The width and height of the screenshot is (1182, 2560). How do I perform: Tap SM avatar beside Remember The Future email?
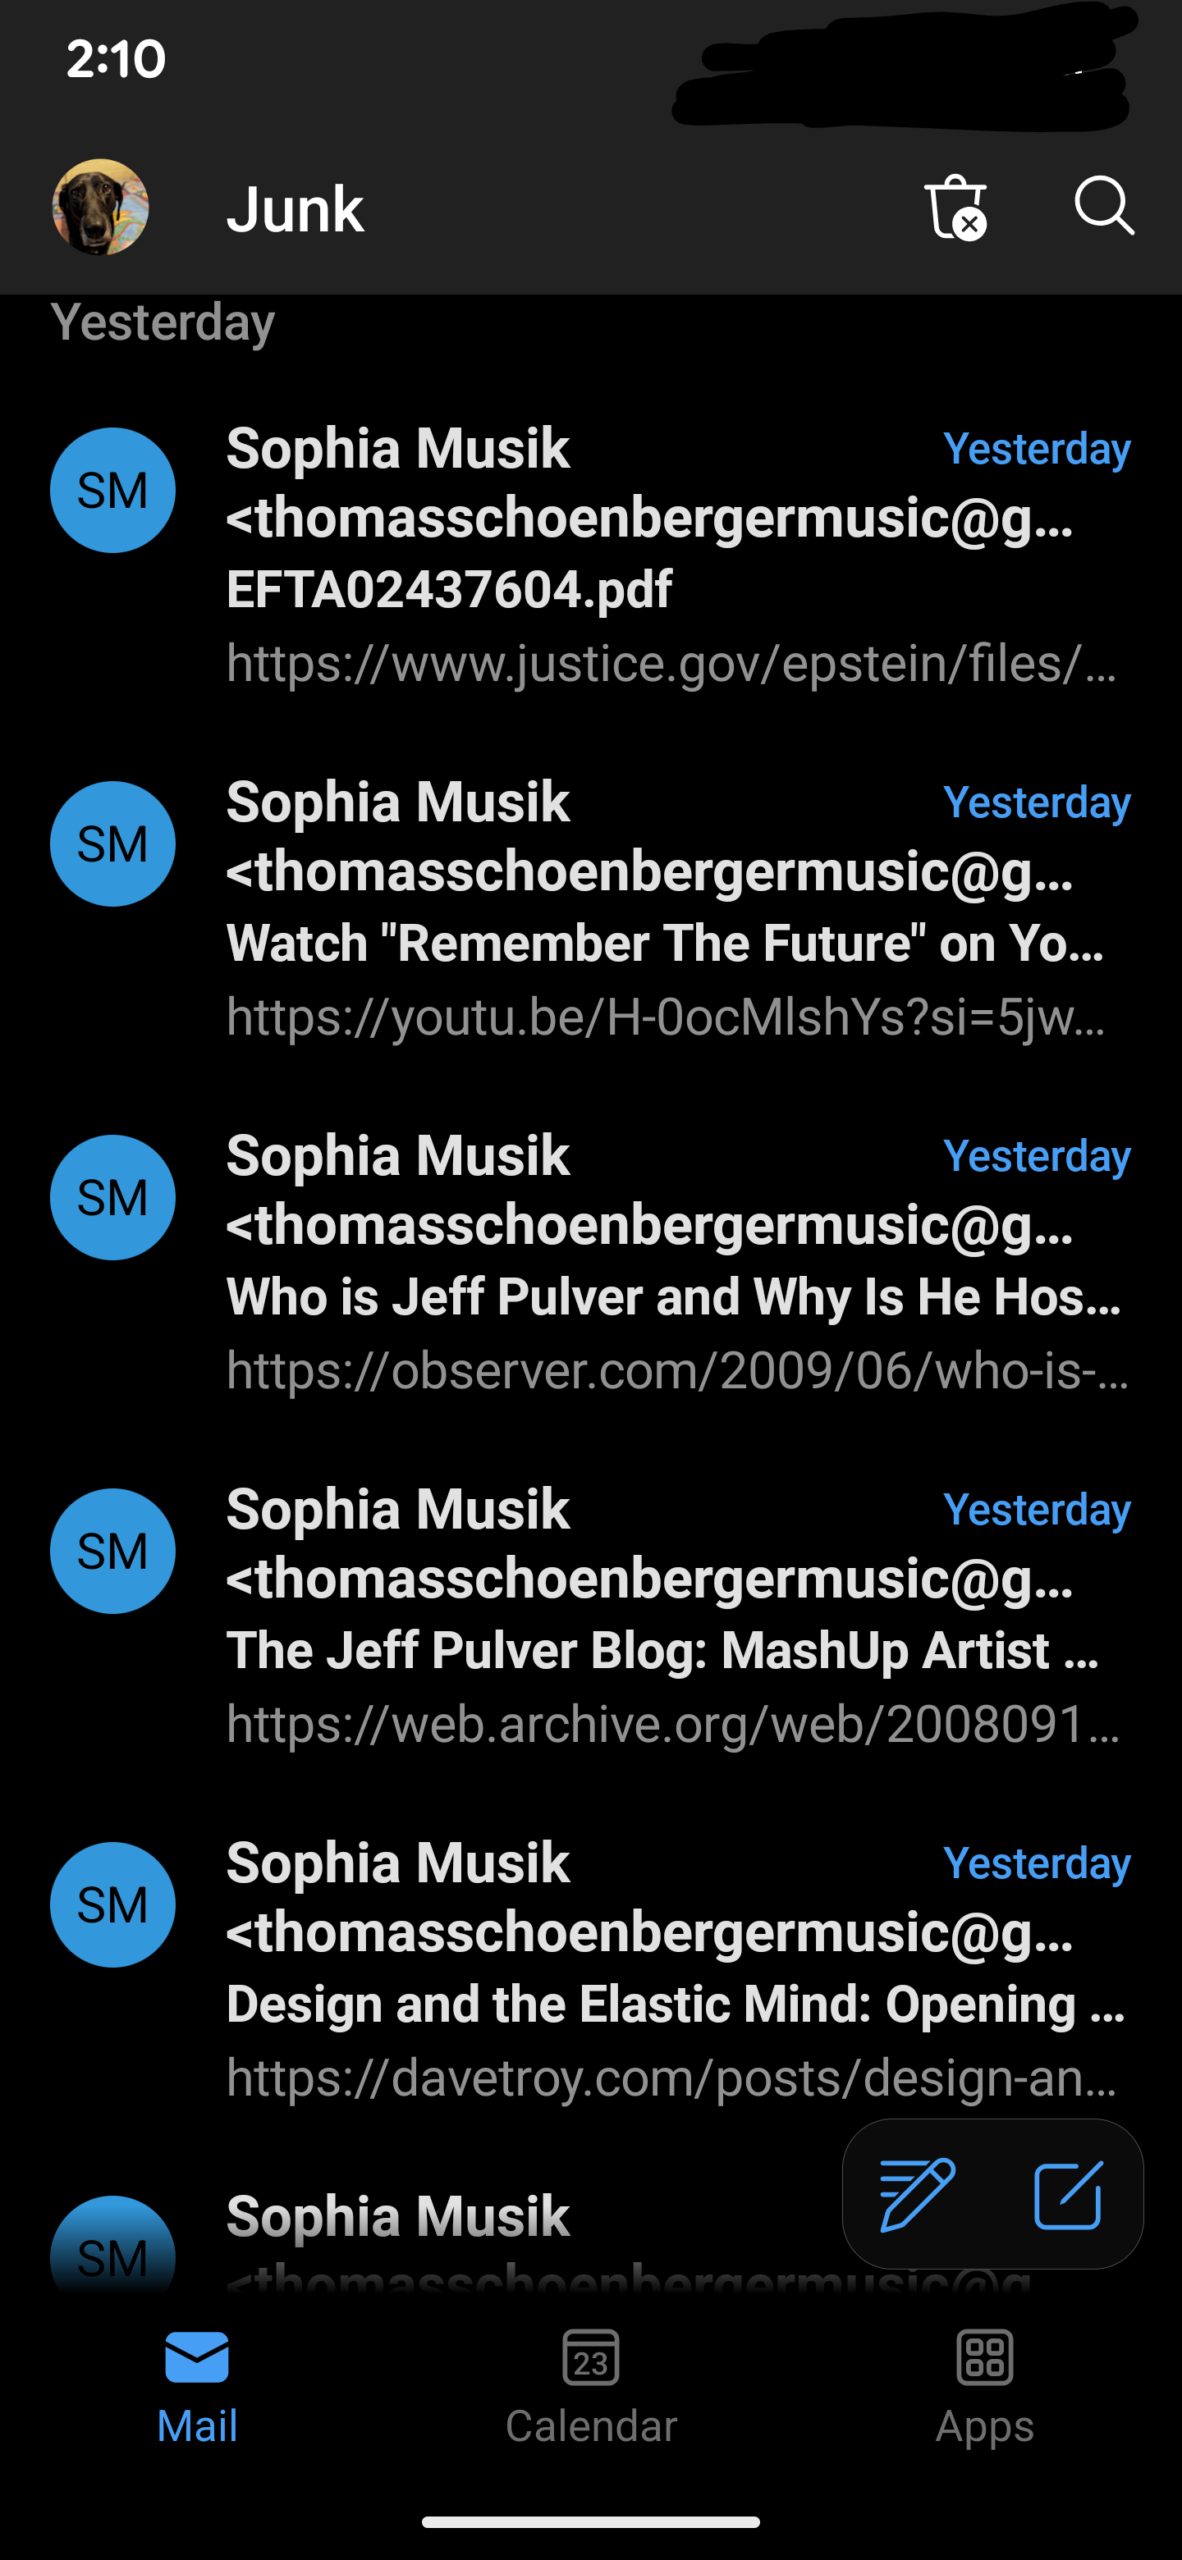(x=113, y=844)
